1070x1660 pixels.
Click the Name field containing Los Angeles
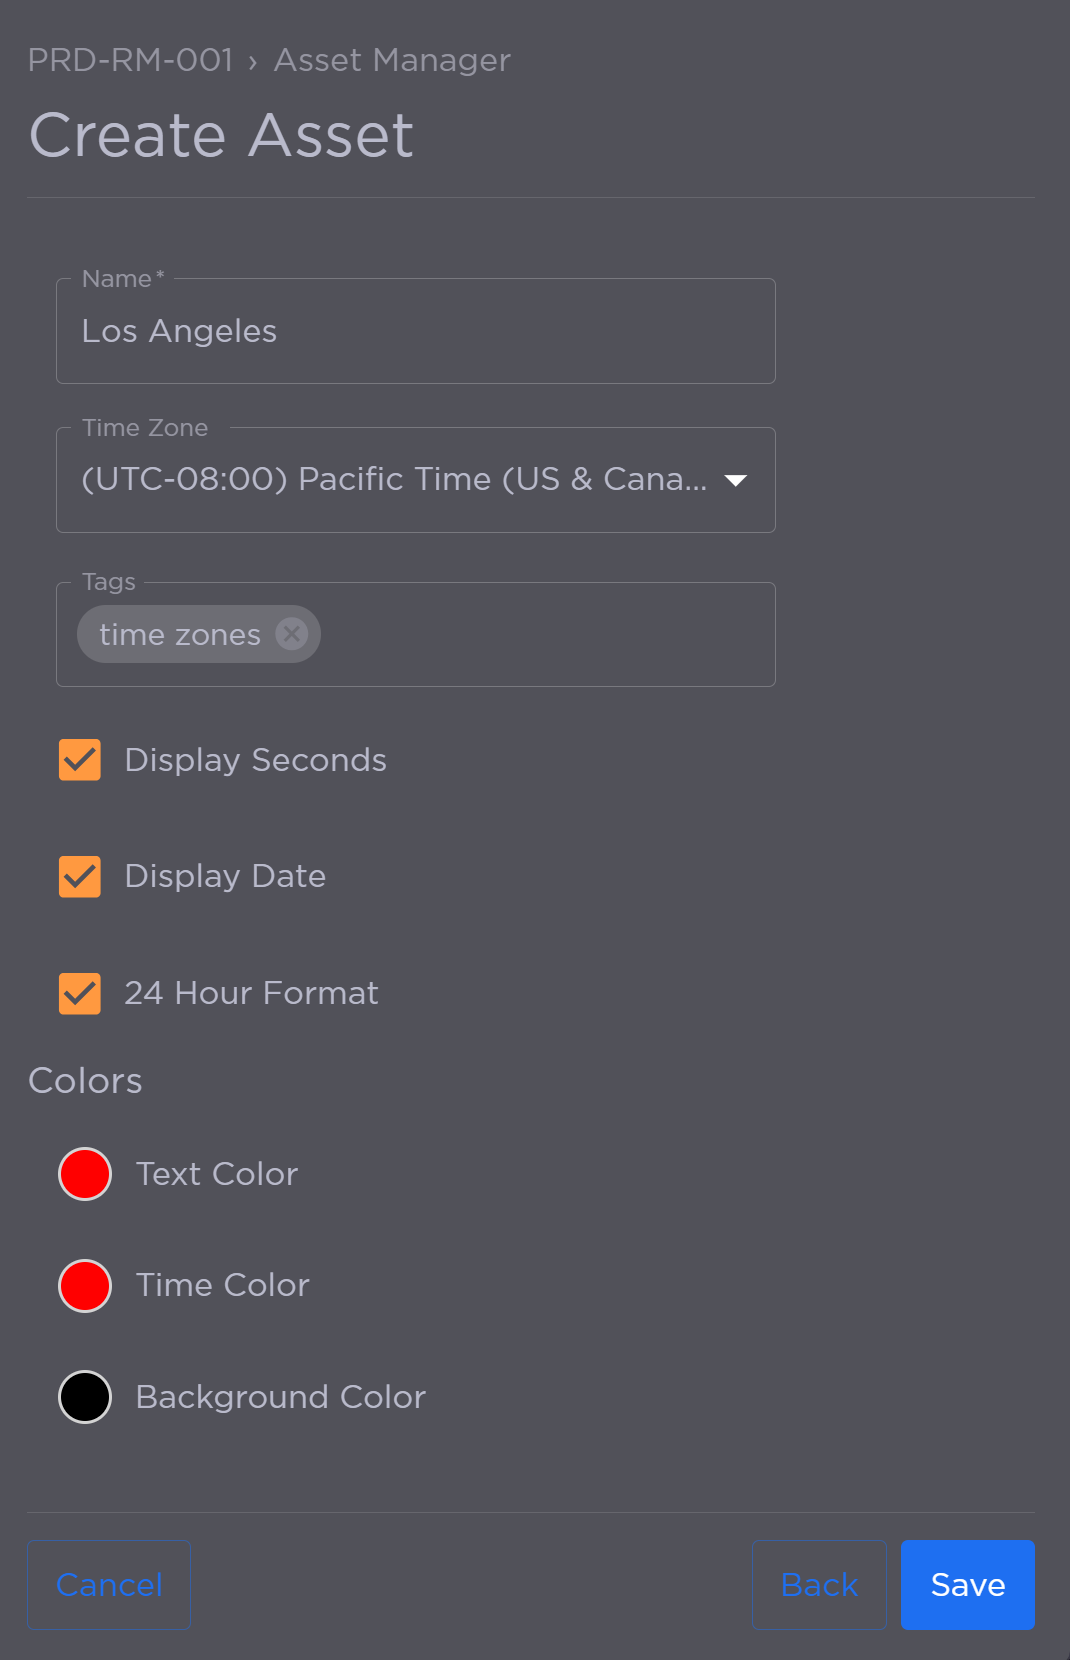click(415, 331)
